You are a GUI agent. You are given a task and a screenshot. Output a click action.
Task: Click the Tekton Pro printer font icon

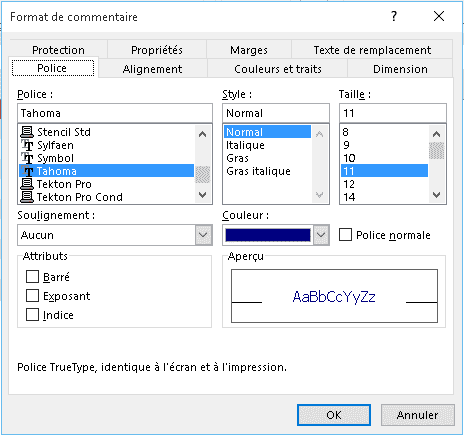point(27,184)
